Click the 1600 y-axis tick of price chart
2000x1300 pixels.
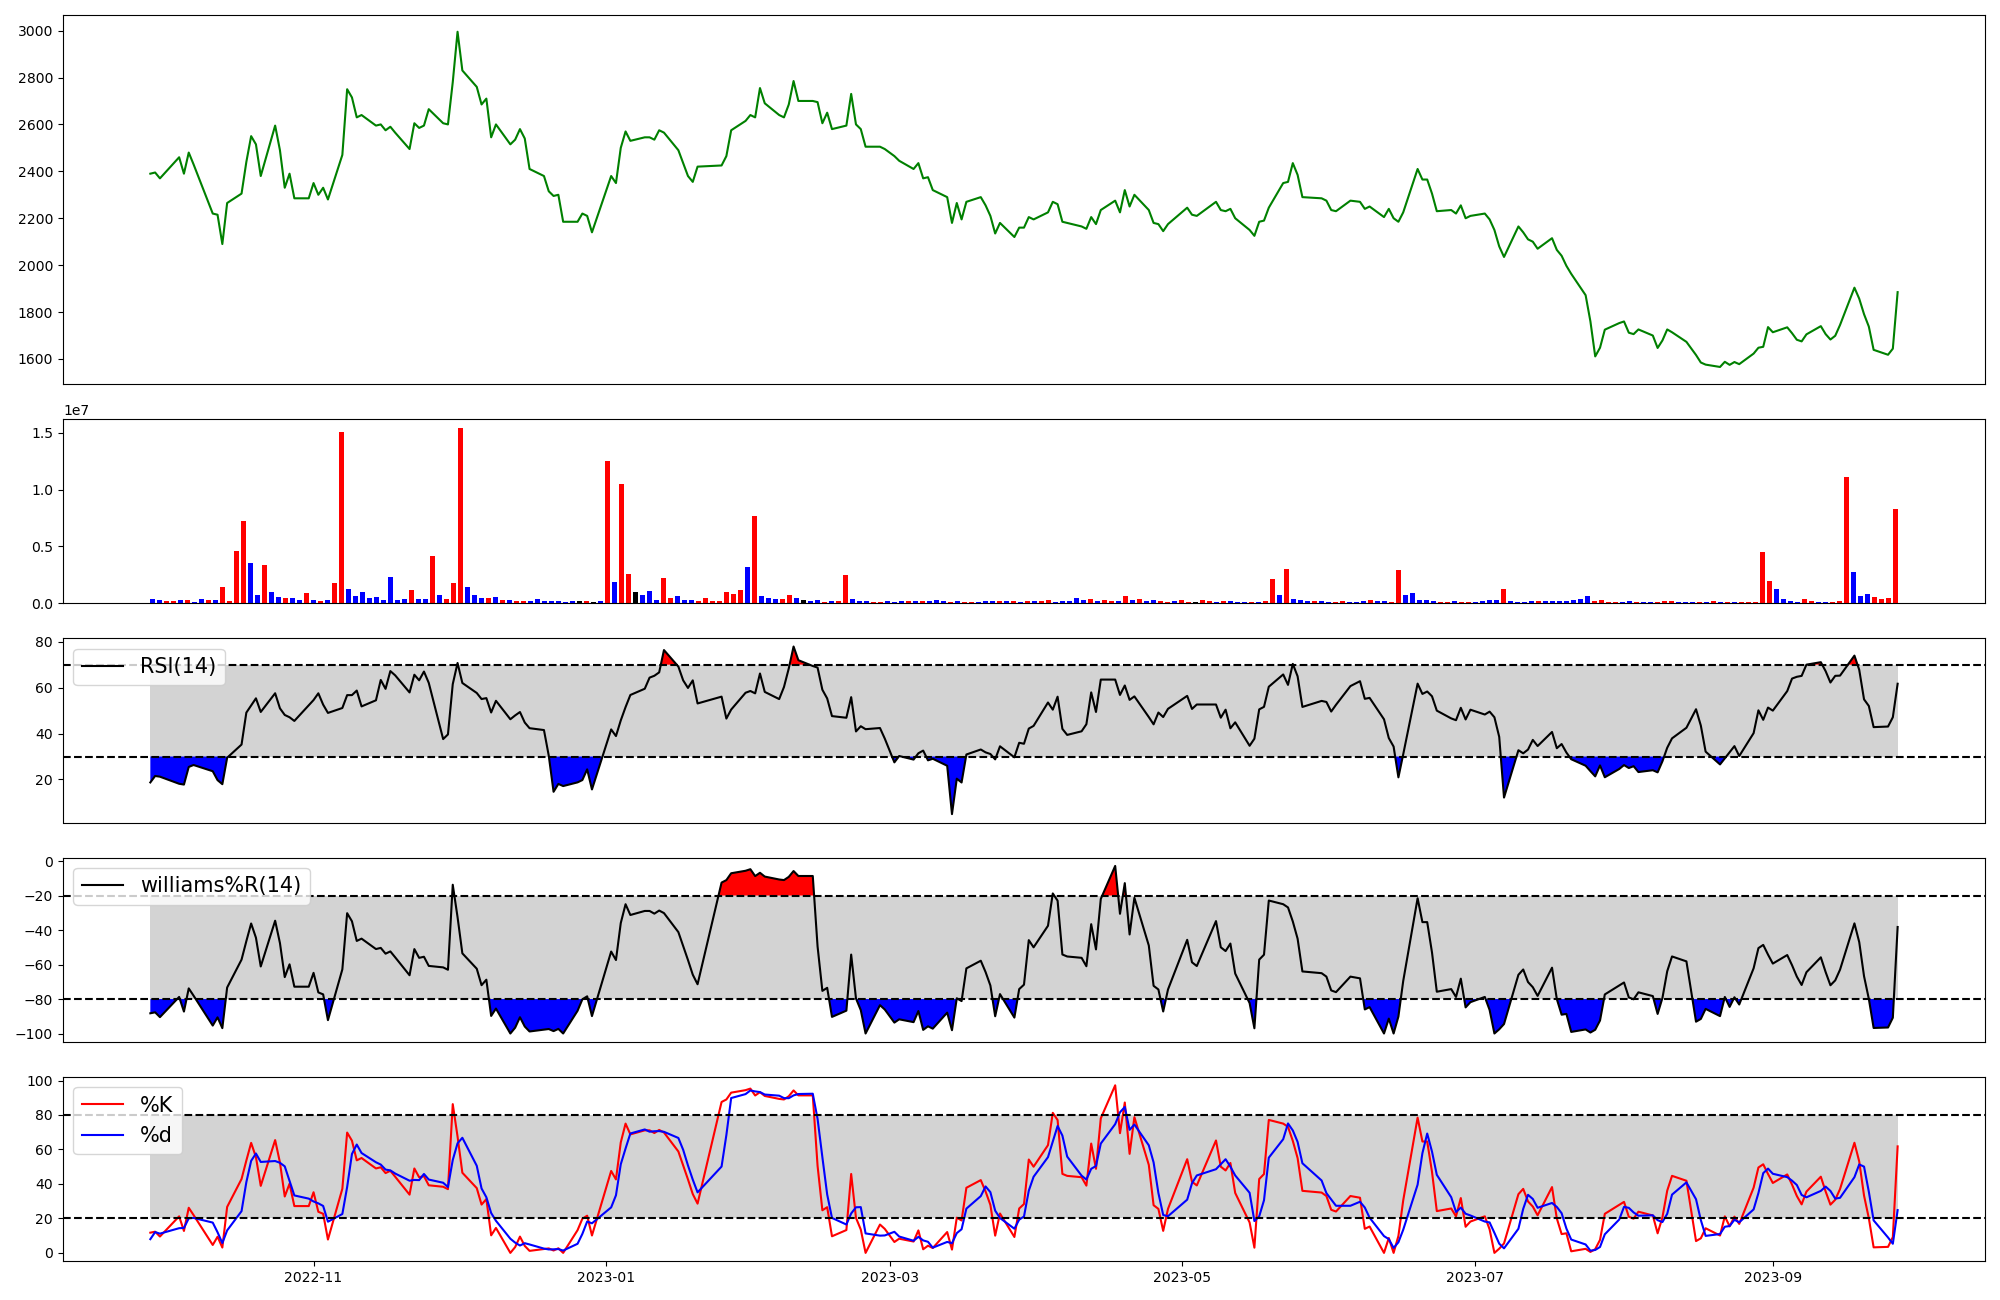[35, 360]
